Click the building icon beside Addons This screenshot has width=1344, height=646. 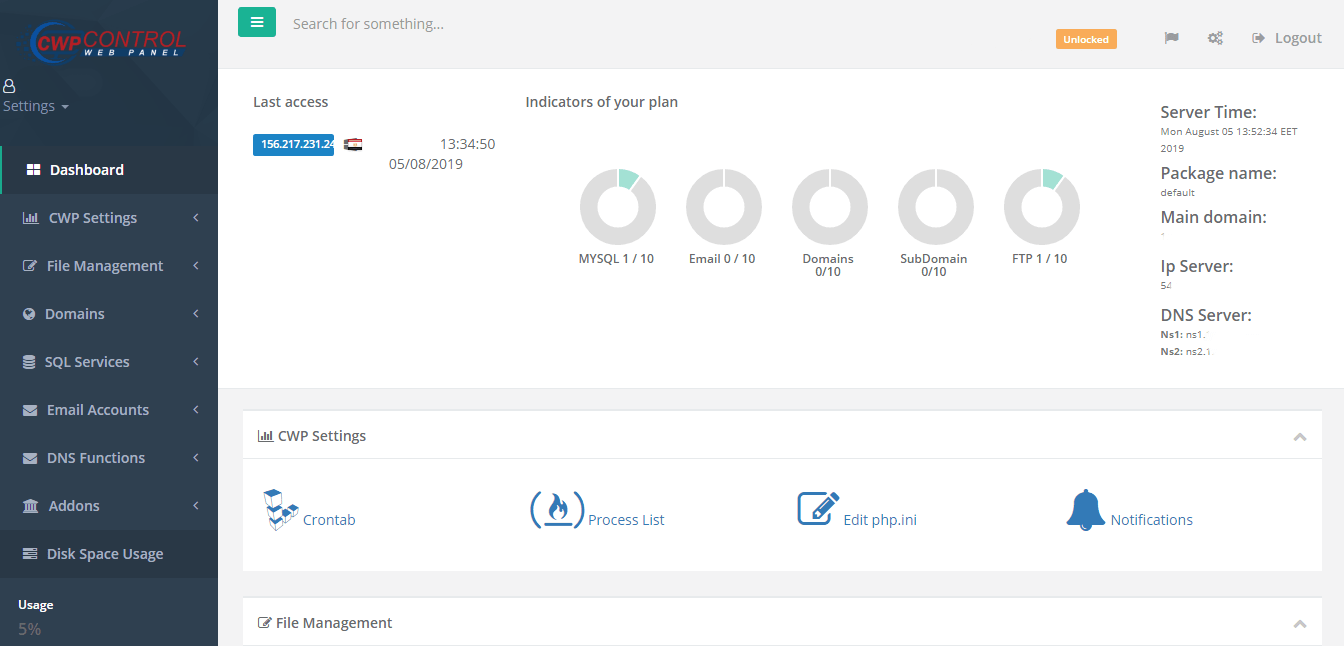point(31,506)
